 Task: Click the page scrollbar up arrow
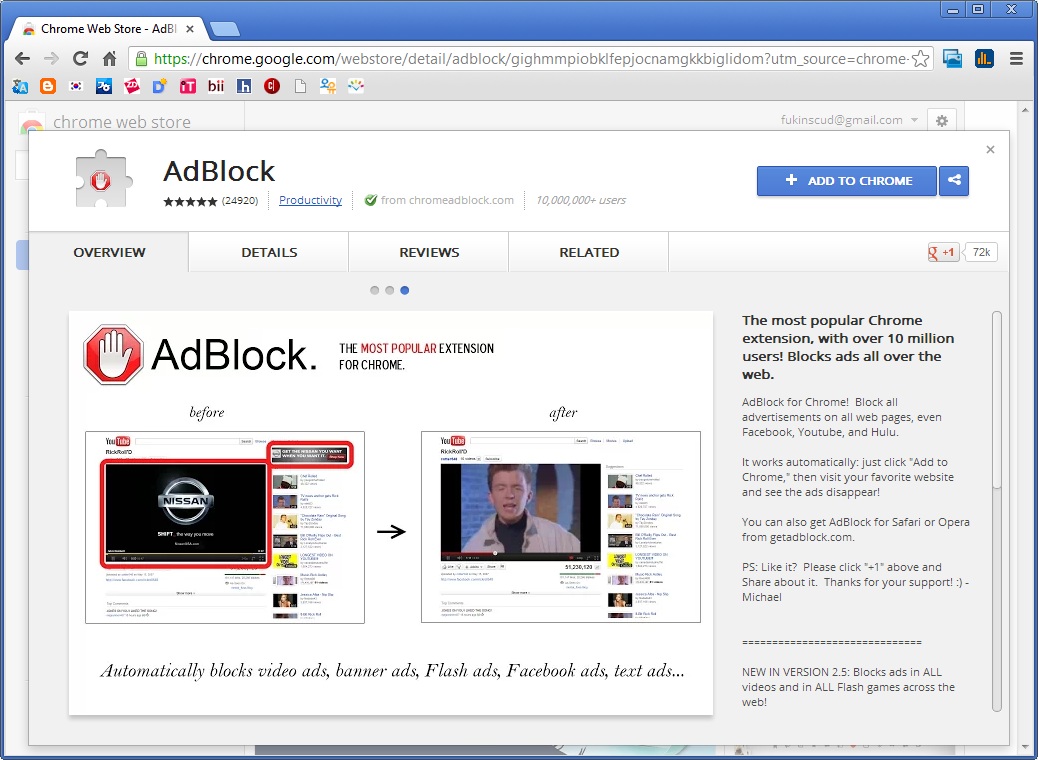point(1026,111)
